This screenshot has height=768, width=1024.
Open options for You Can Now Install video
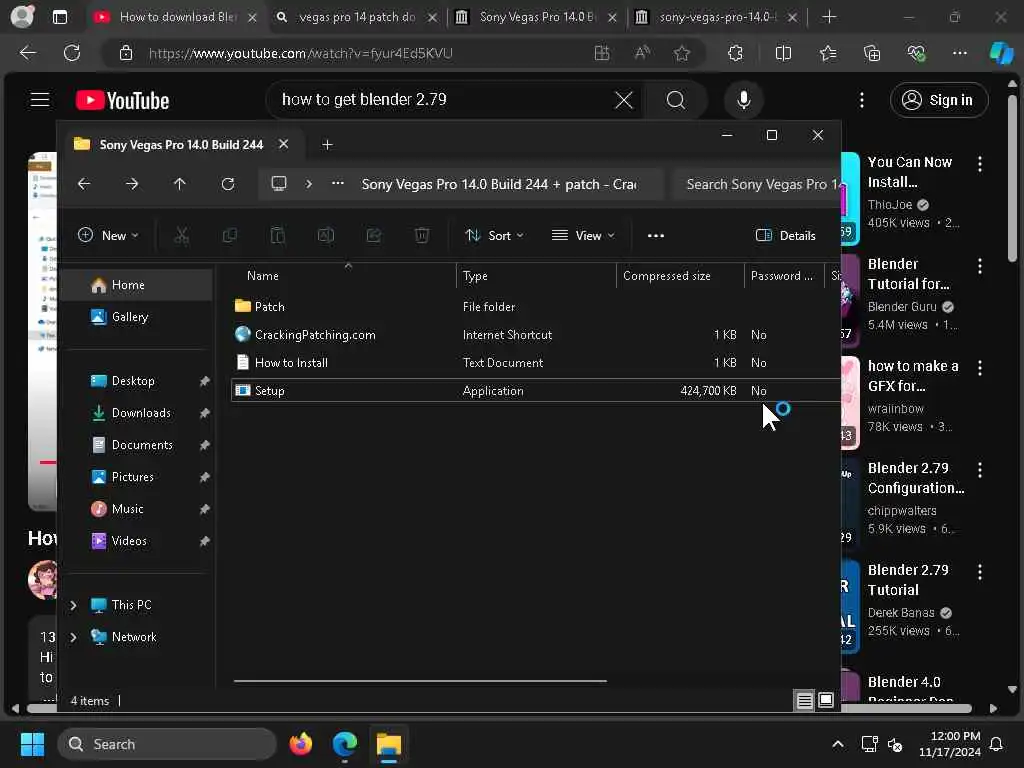[x=980, y=164]
